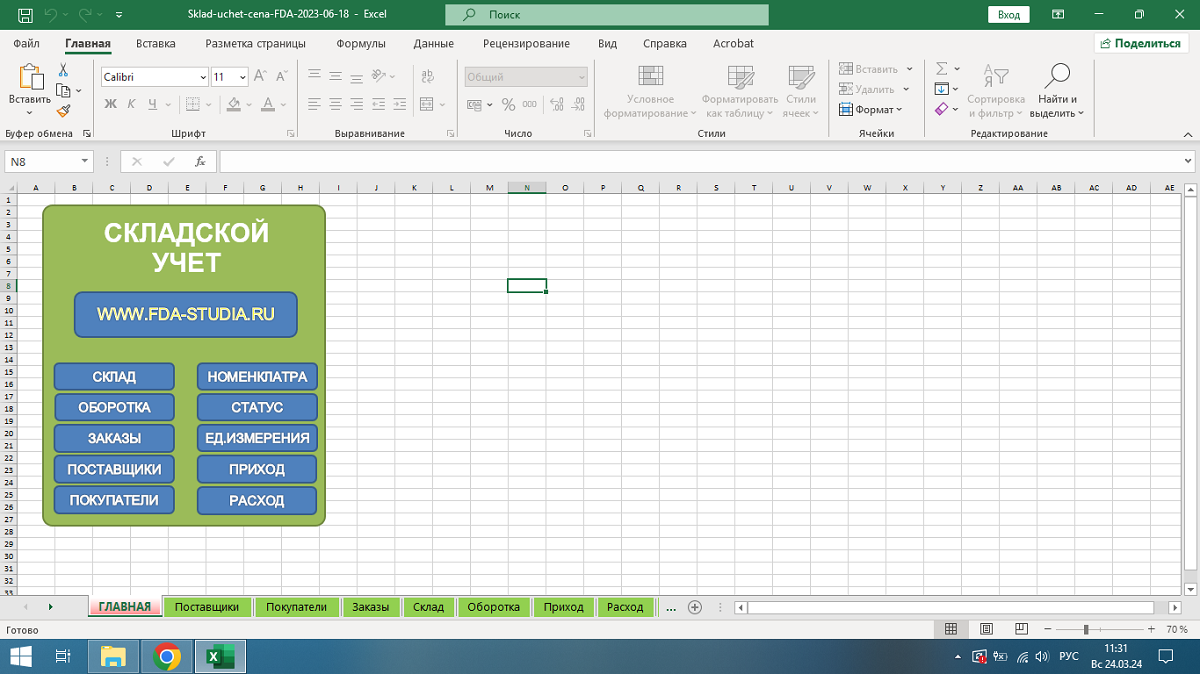Switch to the Данные ribbon tab

click(433, 44)
